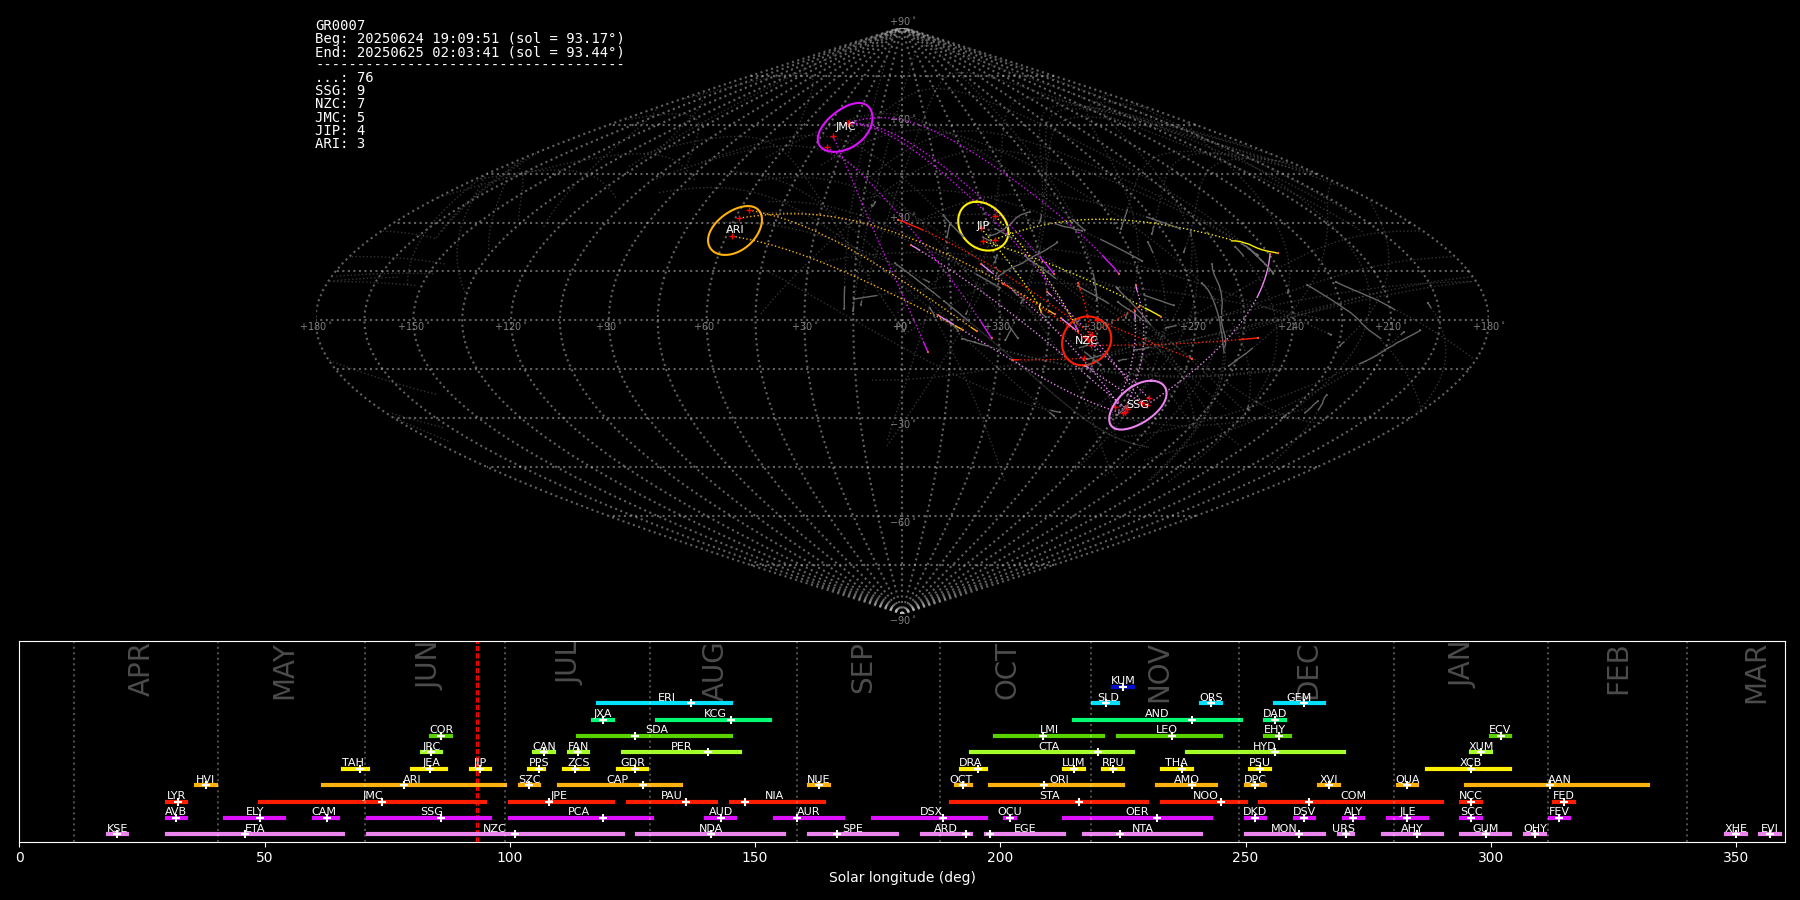
Task: Click the JPE shower bar
Action: pos(561,802)
